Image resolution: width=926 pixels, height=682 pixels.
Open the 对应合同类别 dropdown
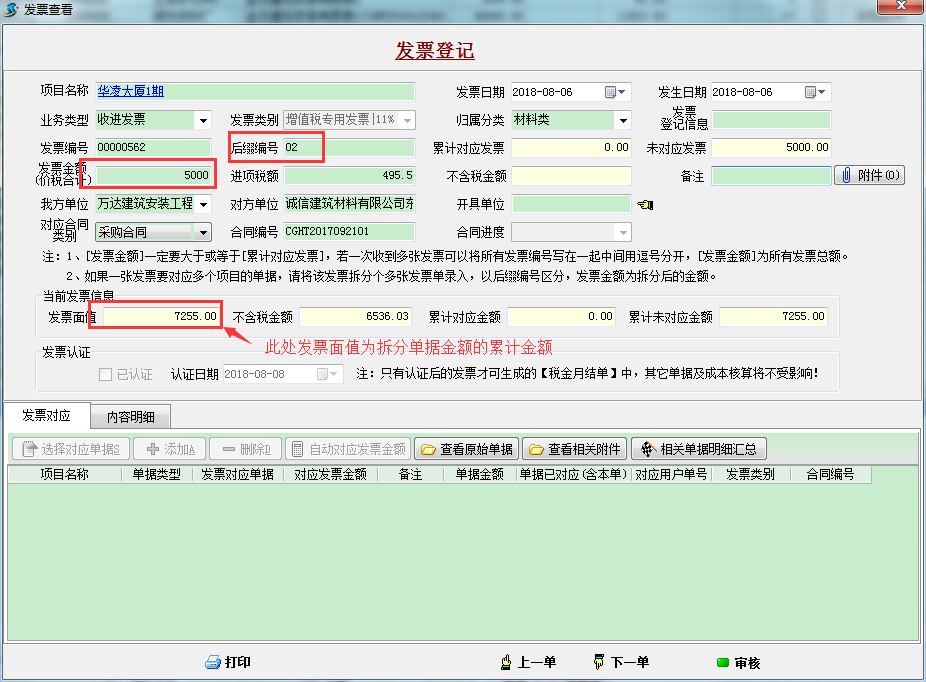(203, 232)
